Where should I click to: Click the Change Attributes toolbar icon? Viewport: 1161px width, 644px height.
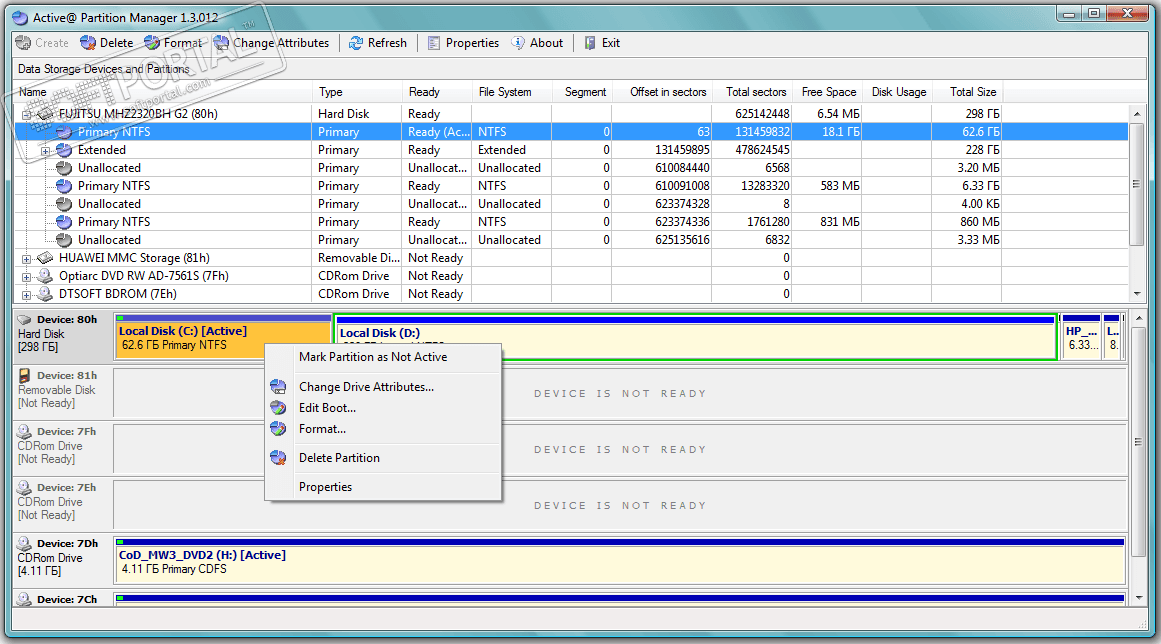coord(221,43)
